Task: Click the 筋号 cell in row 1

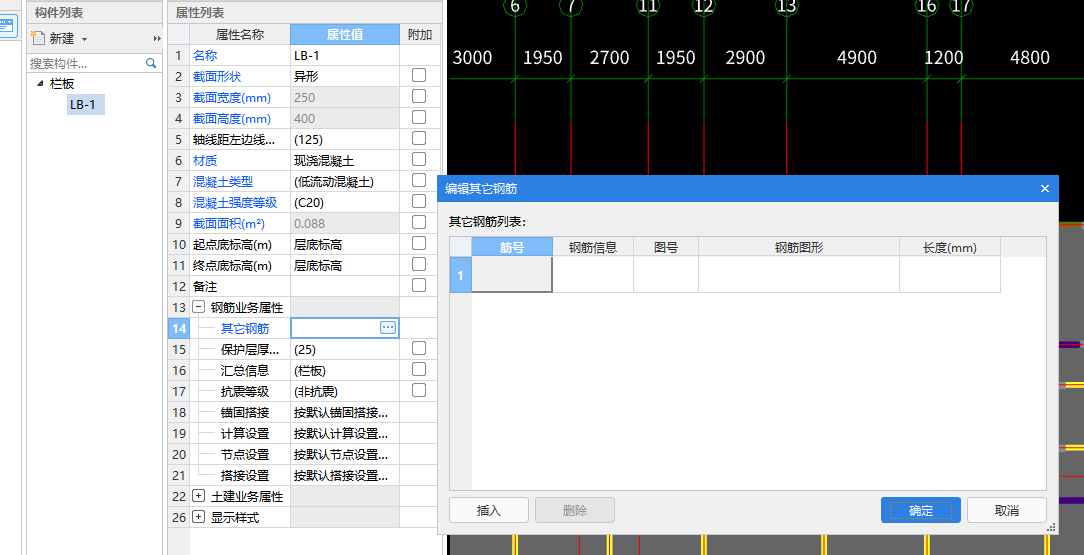Action: 512,274
